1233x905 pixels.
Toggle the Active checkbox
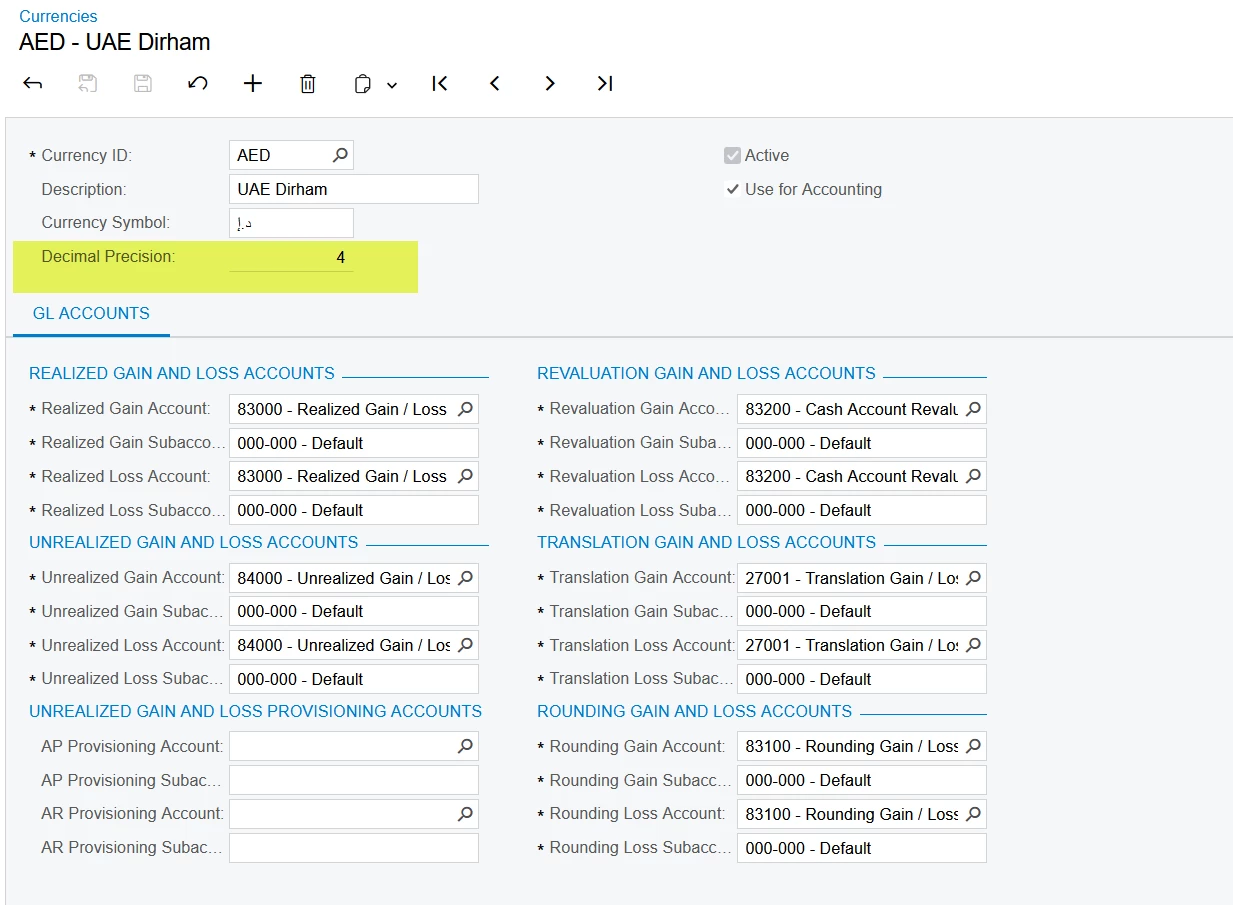(x=732, y=156)
